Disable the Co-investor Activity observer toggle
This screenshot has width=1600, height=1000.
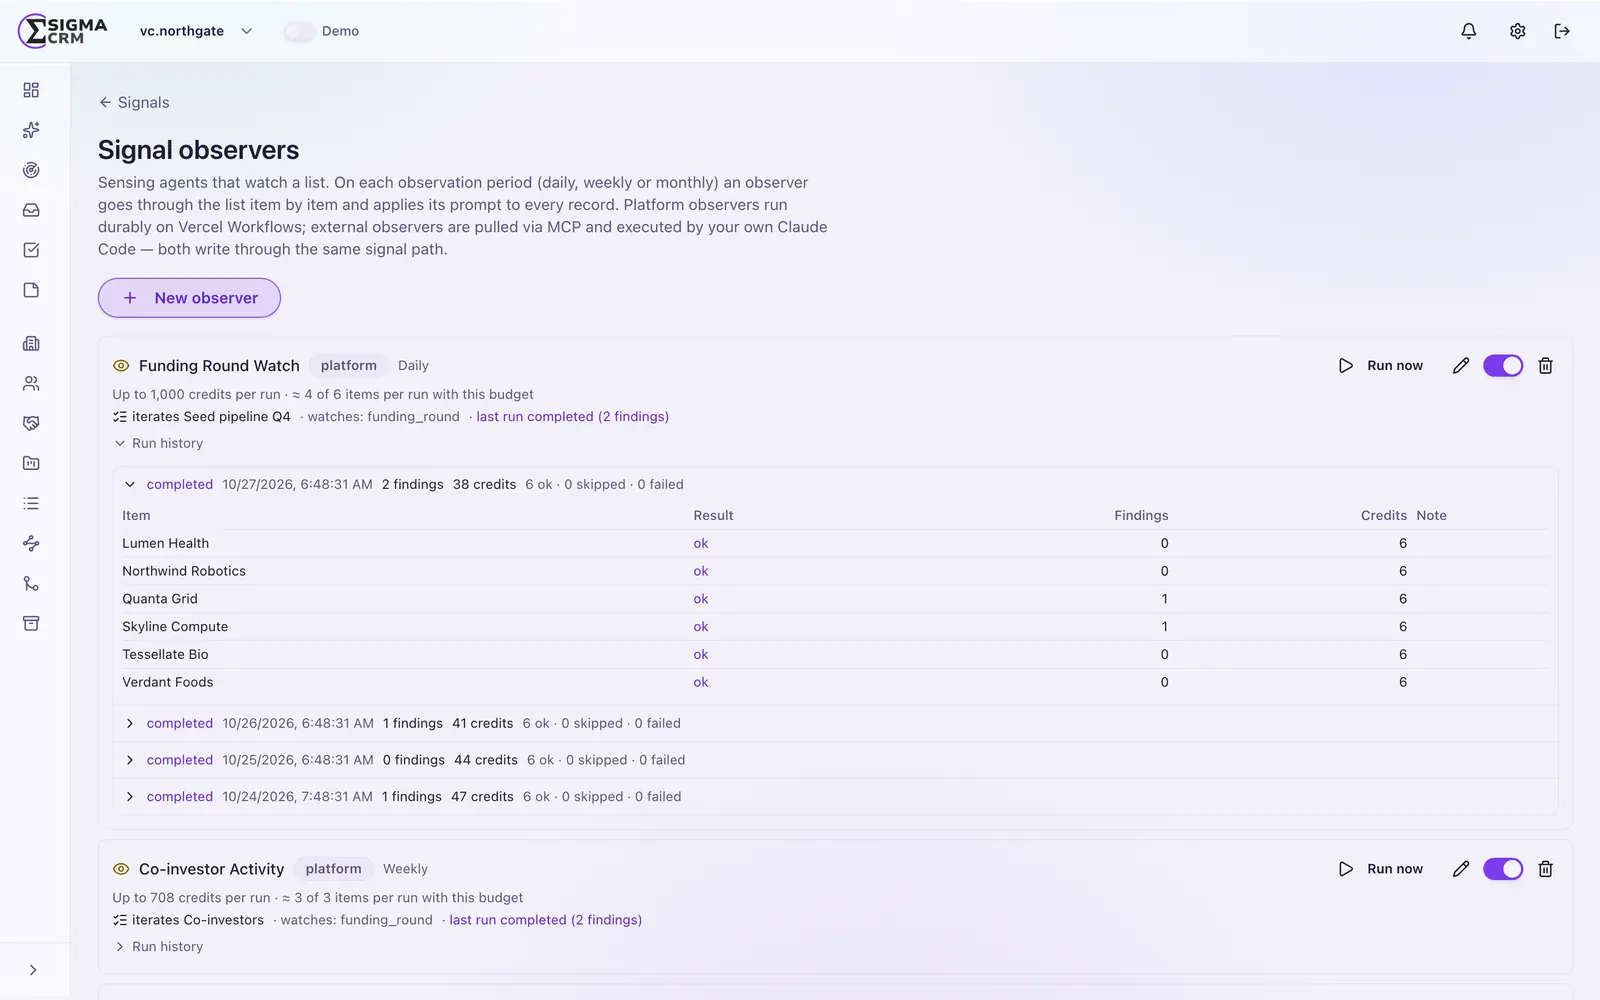pos(1503,869)
